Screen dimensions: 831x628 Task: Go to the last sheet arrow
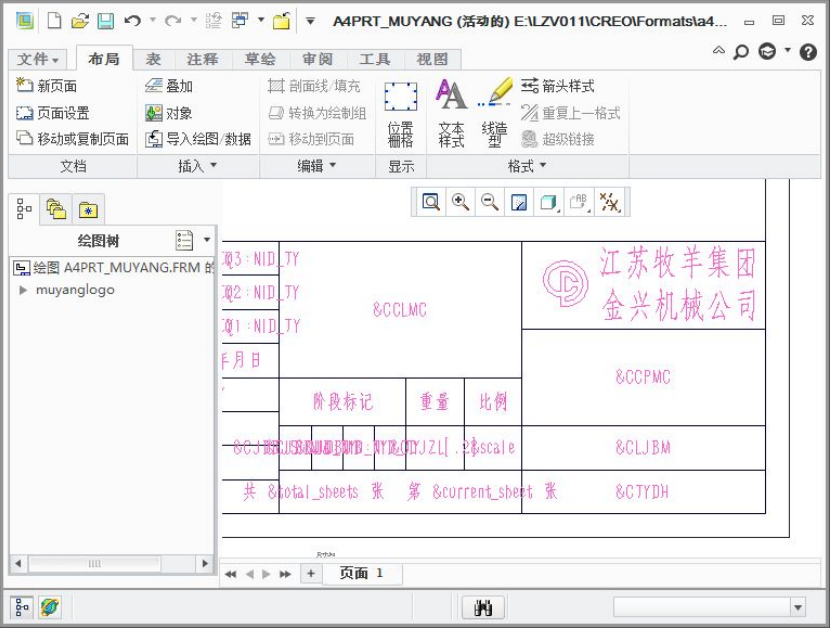285,574
